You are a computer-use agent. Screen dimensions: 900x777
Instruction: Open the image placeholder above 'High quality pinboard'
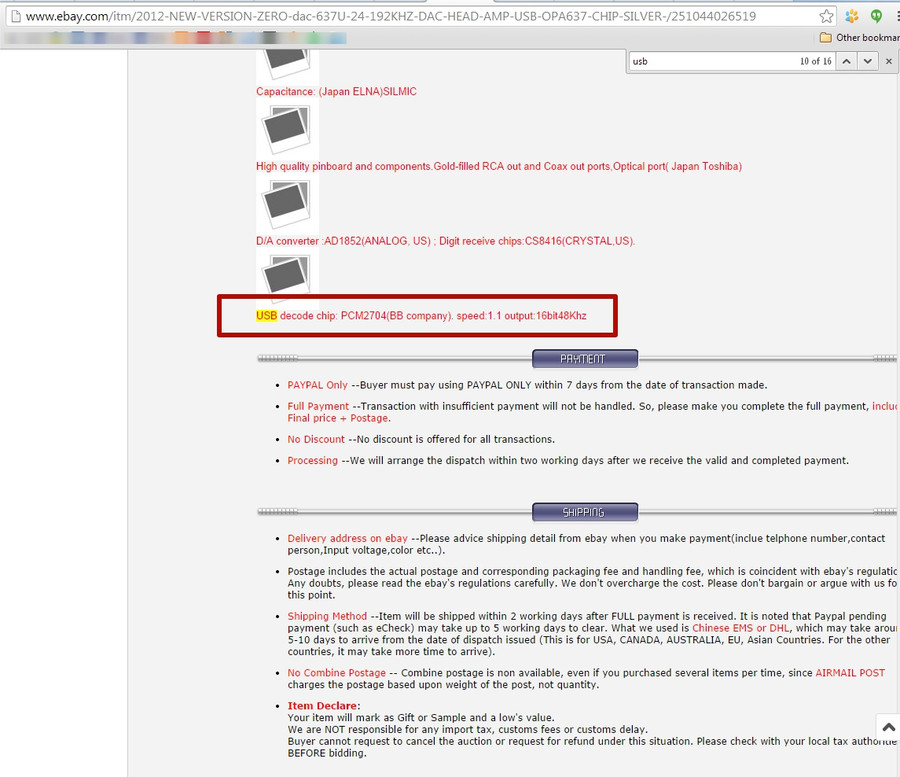(286, 129)
